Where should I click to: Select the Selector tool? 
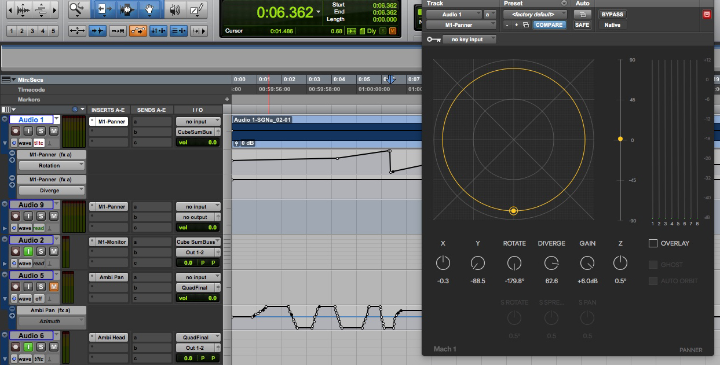click(x=127, y=9)
